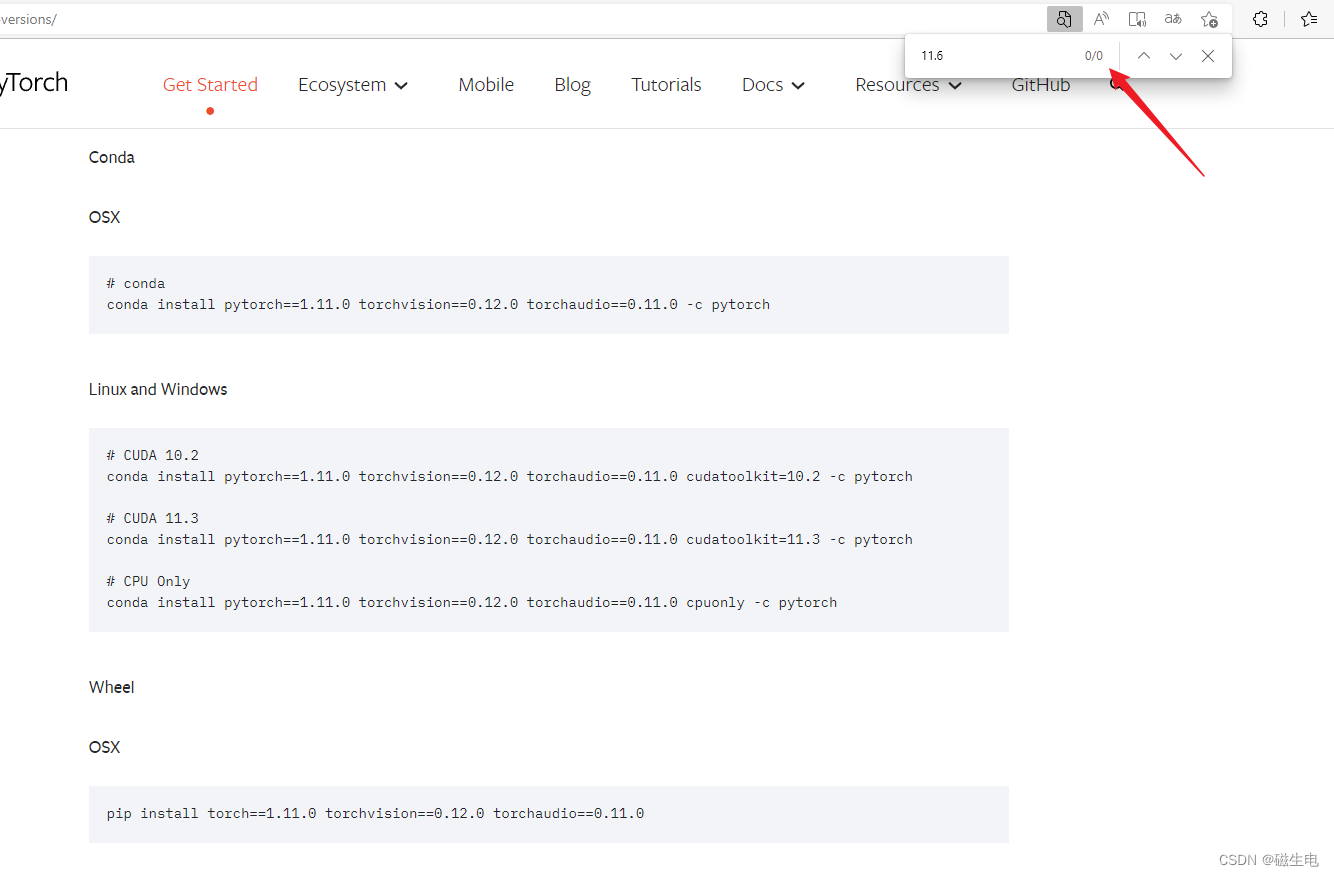Click the Find on page icon in the address bar
Image resolution: width=1334 pixels, height=876 pixels.
(1064, 19)
